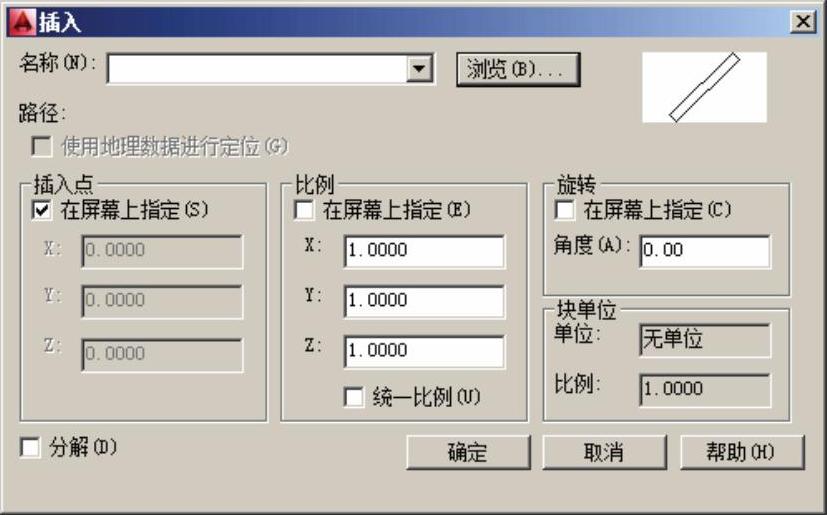Enable 比例 在屏幕上指定(E) checkbox
The width and height of the screenshot is (827, 515).
point(304,210)
